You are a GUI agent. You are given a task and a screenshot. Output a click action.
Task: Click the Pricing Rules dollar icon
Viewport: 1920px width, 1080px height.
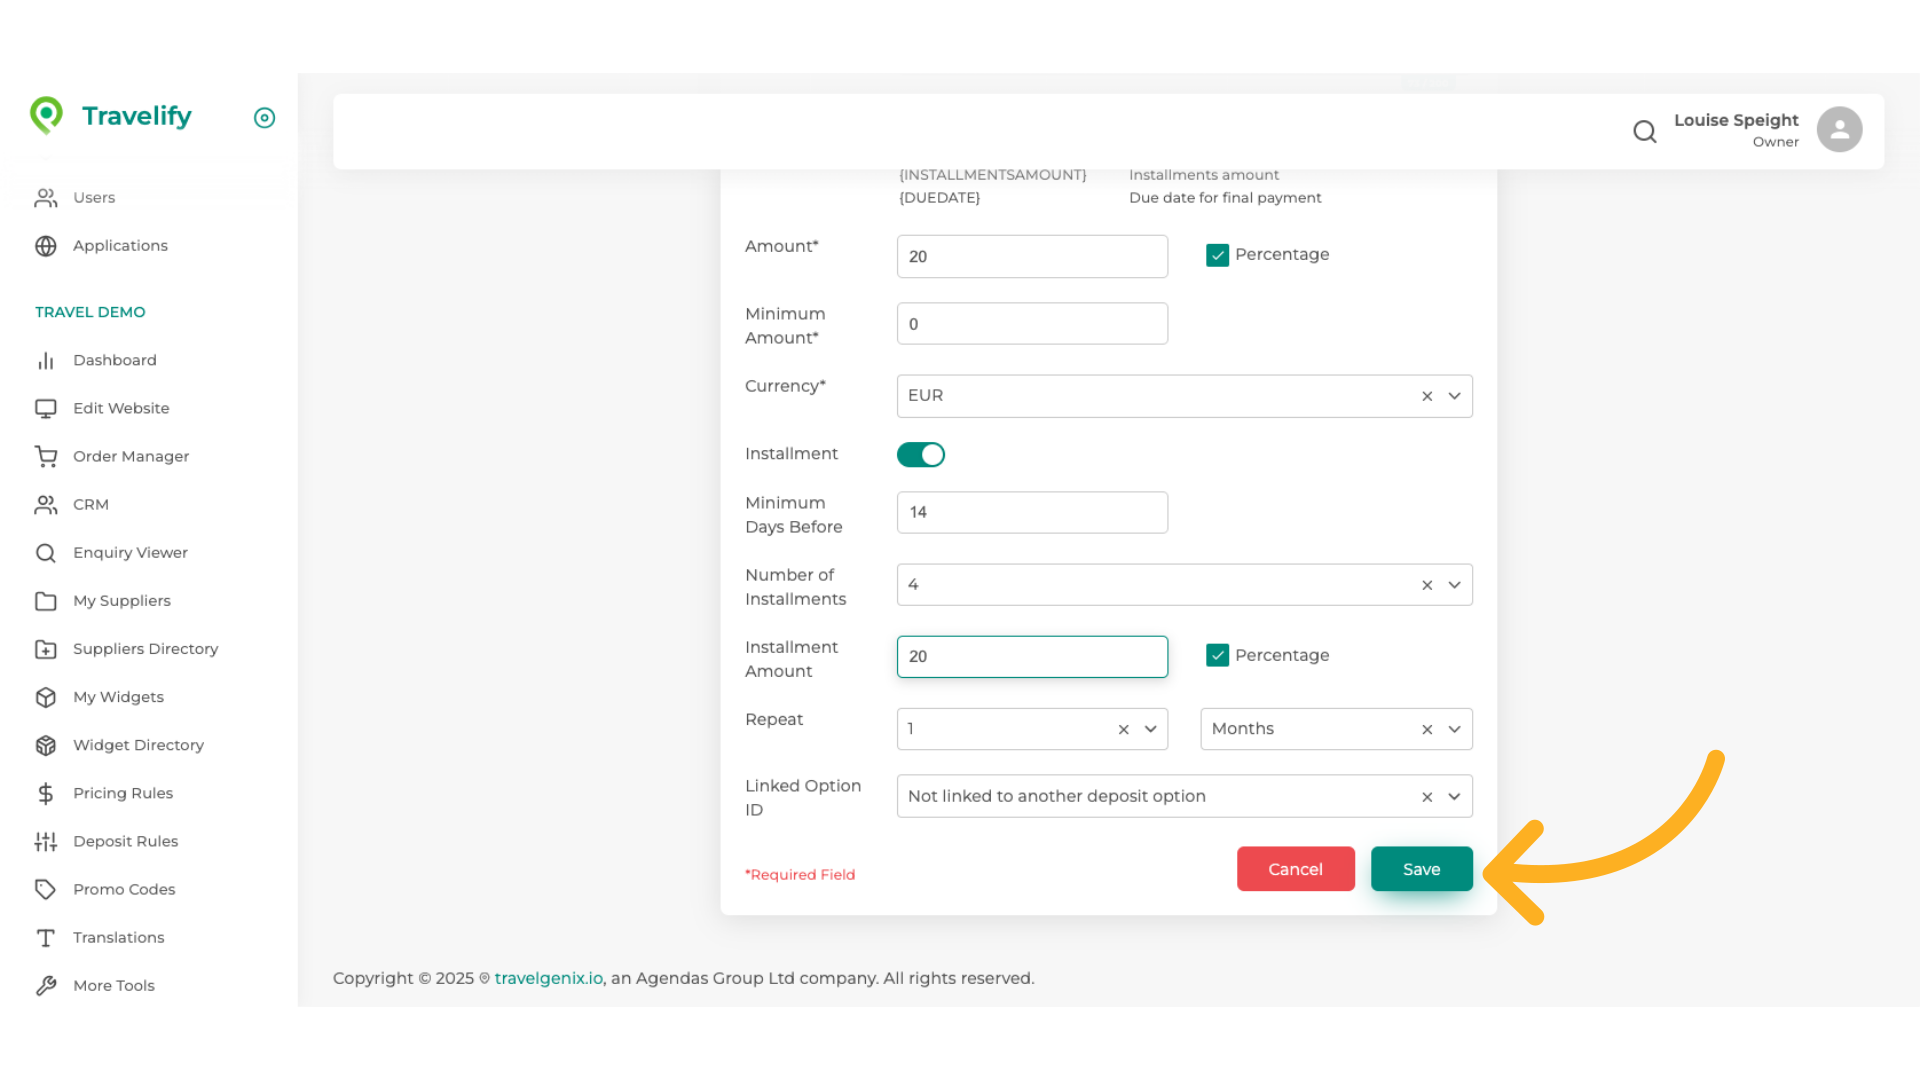pos(46,793)
